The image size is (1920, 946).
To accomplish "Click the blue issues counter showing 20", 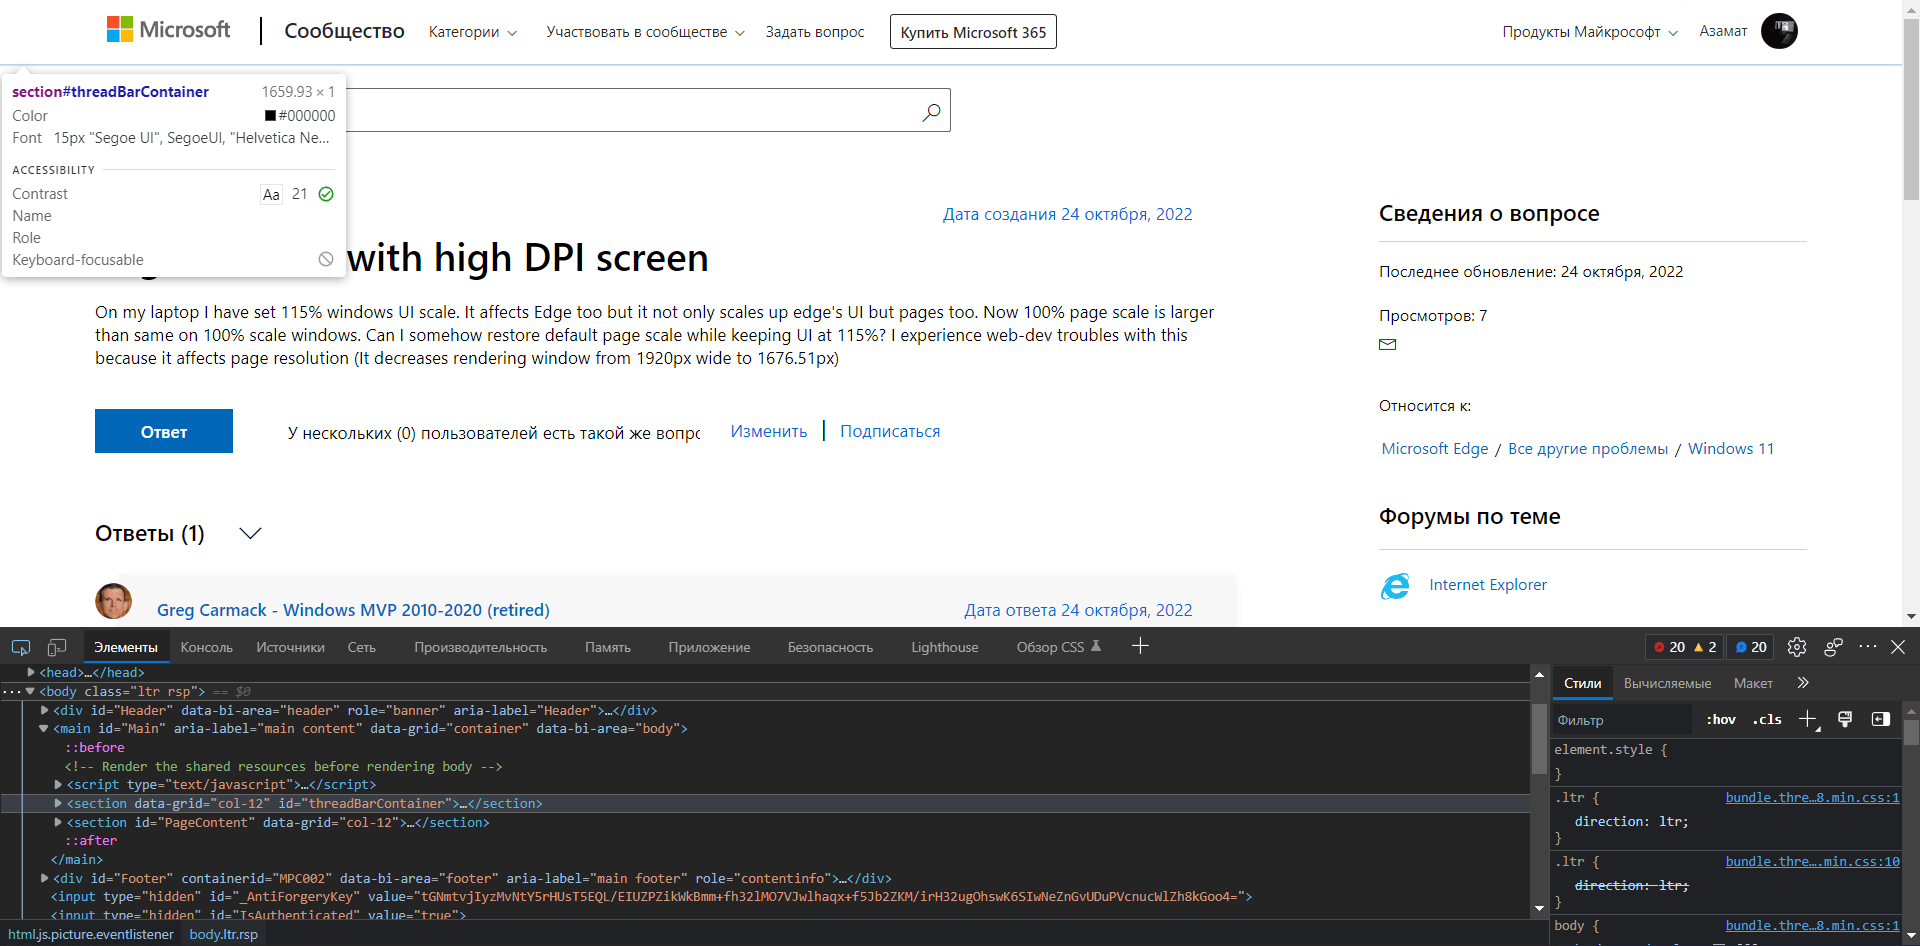I will (1751, 647).
